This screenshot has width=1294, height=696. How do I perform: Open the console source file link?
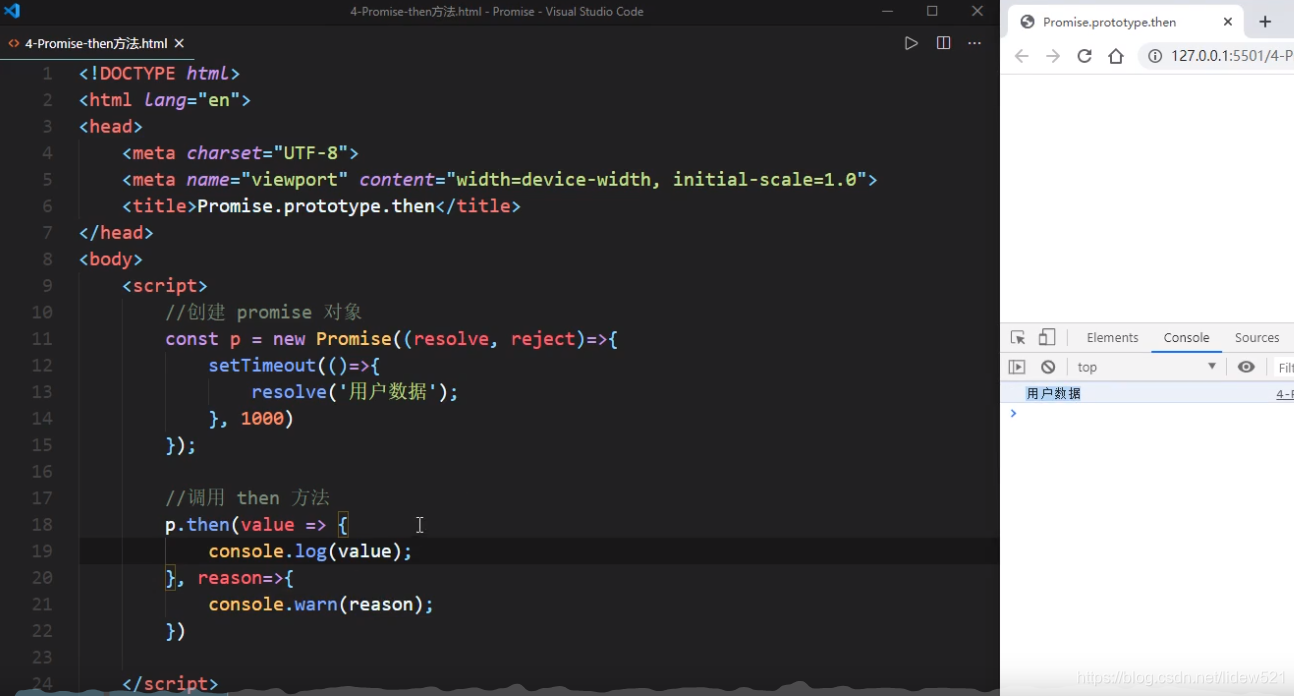1284,394
